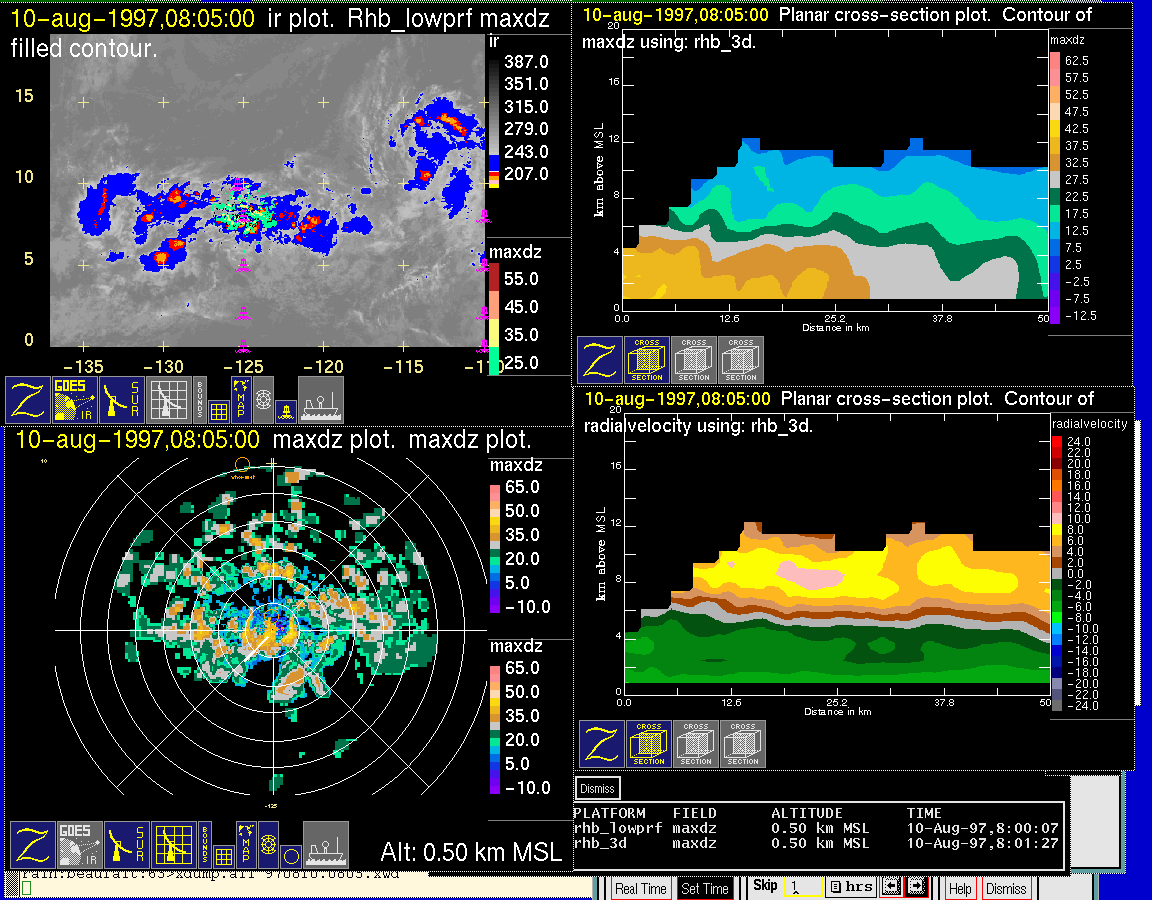The height and width of the screenshot is (900, 1152).
Task: Switch to Set Time mode
Action: tap(704, 888)
